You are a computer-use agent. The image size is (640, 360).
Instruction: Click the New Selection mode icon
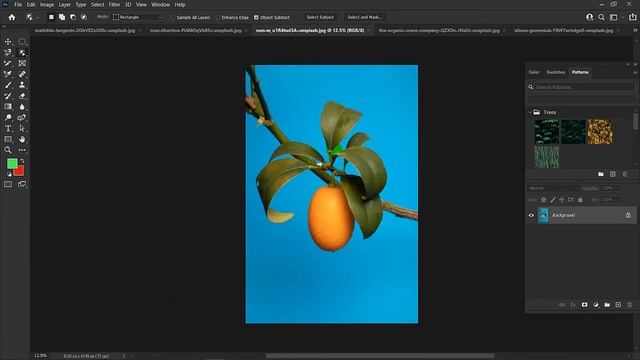click(x=51, y=17)
